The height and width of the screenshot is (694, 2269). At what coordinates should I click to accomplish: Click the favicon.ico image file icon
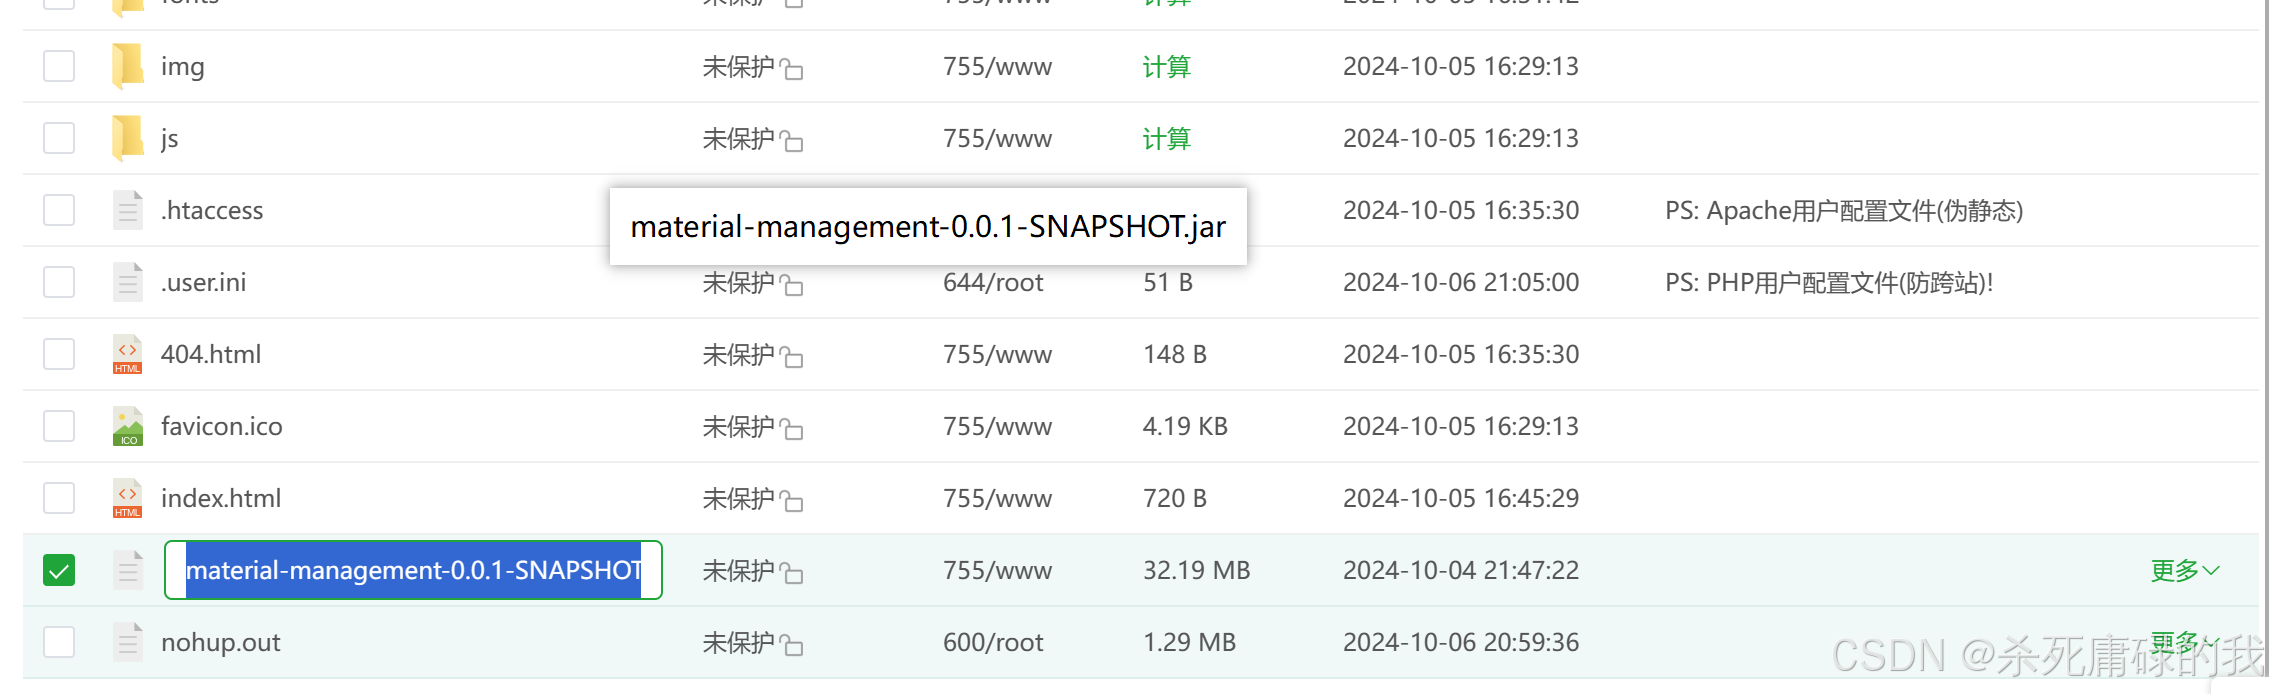pos(127,426)
